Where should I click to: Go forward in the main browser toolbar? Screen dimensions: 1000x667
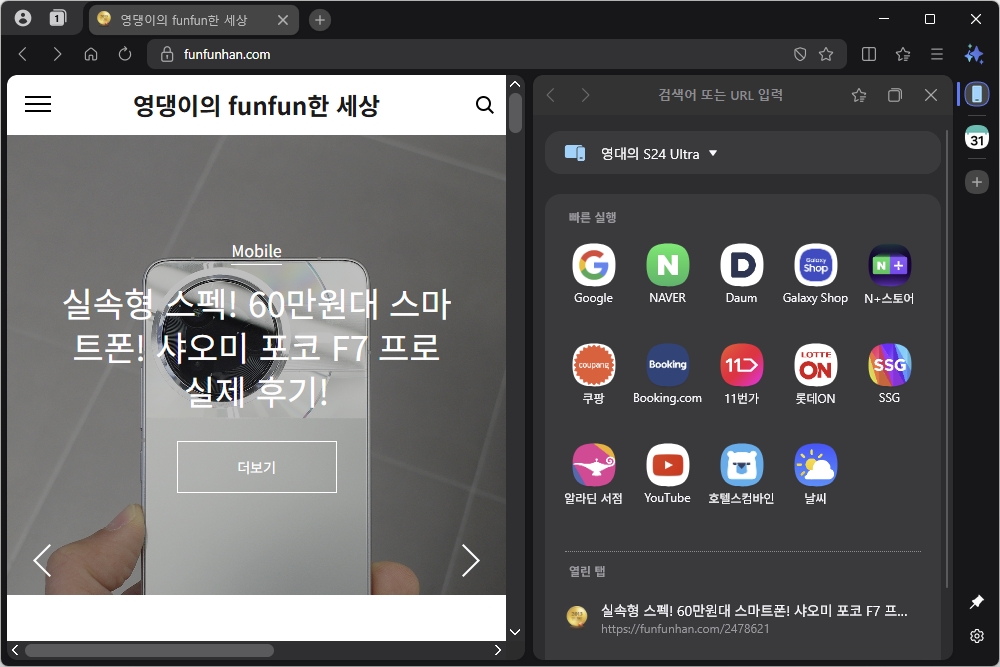point(57,54)
